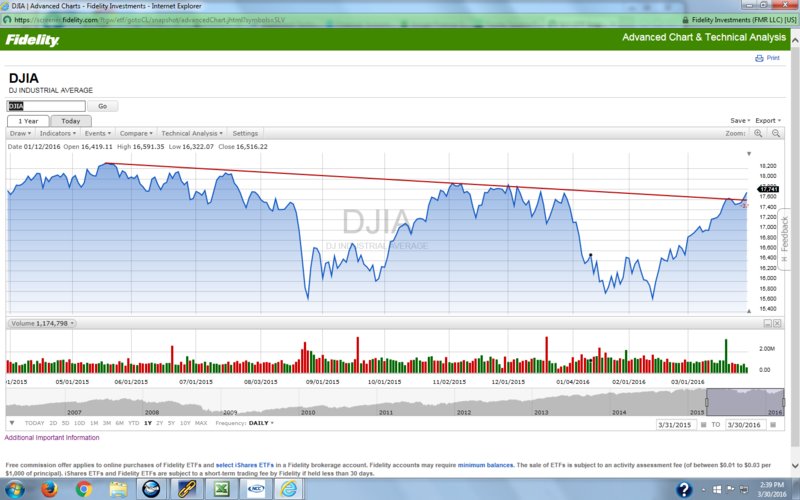The width and height of the screenshot is (800, 500).
Task: Open Windows Explorer folder in taskbar
Action: pyautogui.click(x=118, y=489)
